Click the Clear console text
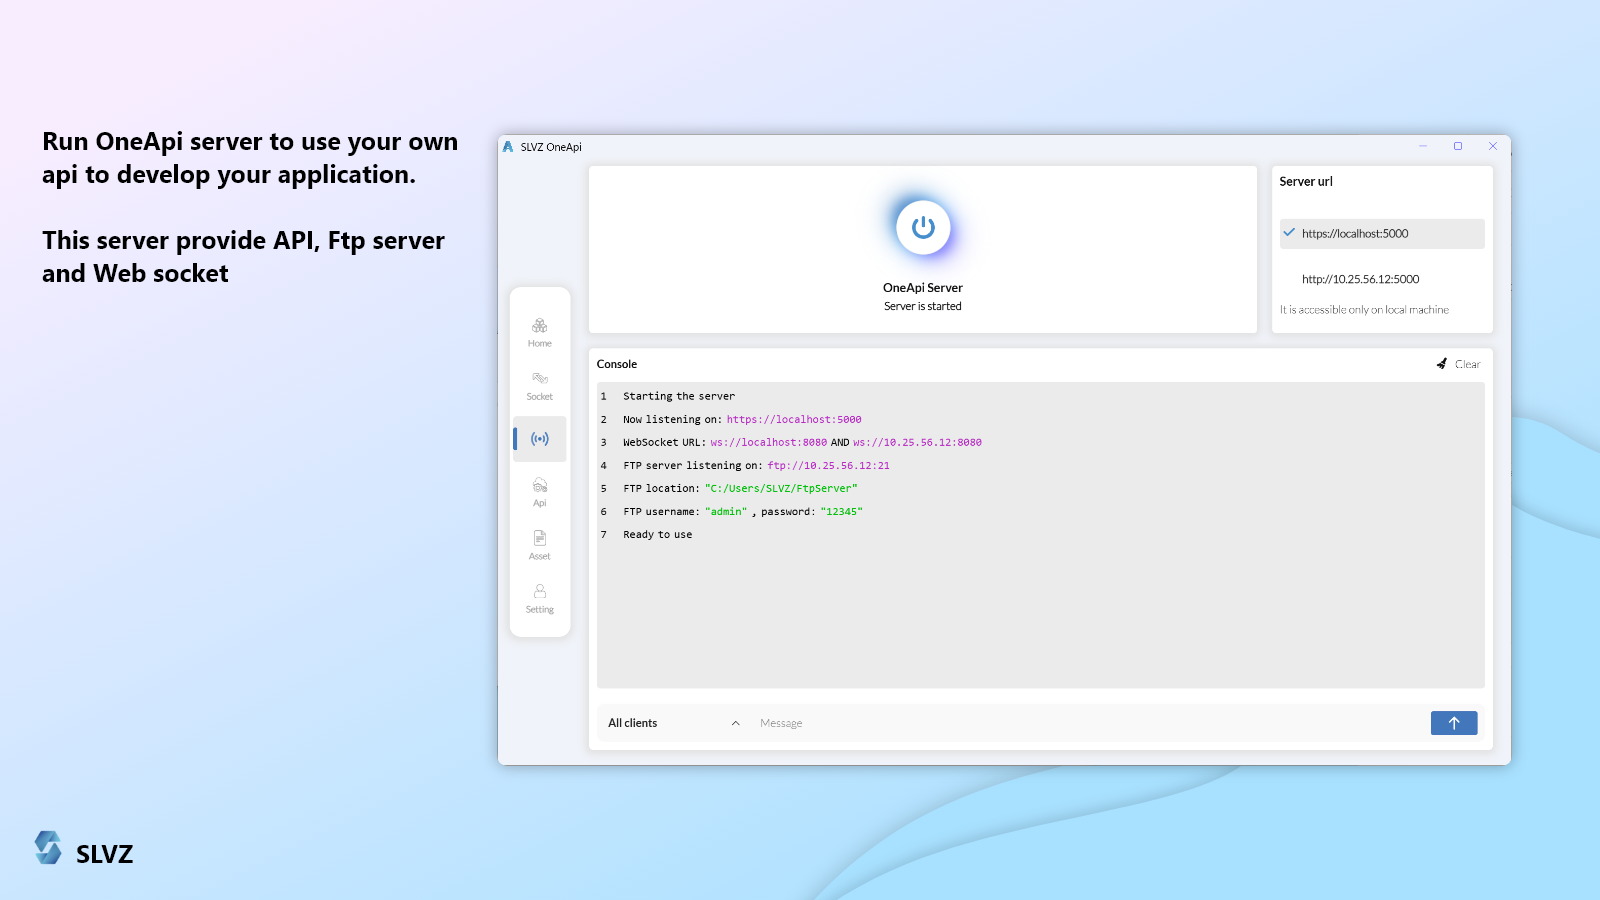 [1467, 364]
